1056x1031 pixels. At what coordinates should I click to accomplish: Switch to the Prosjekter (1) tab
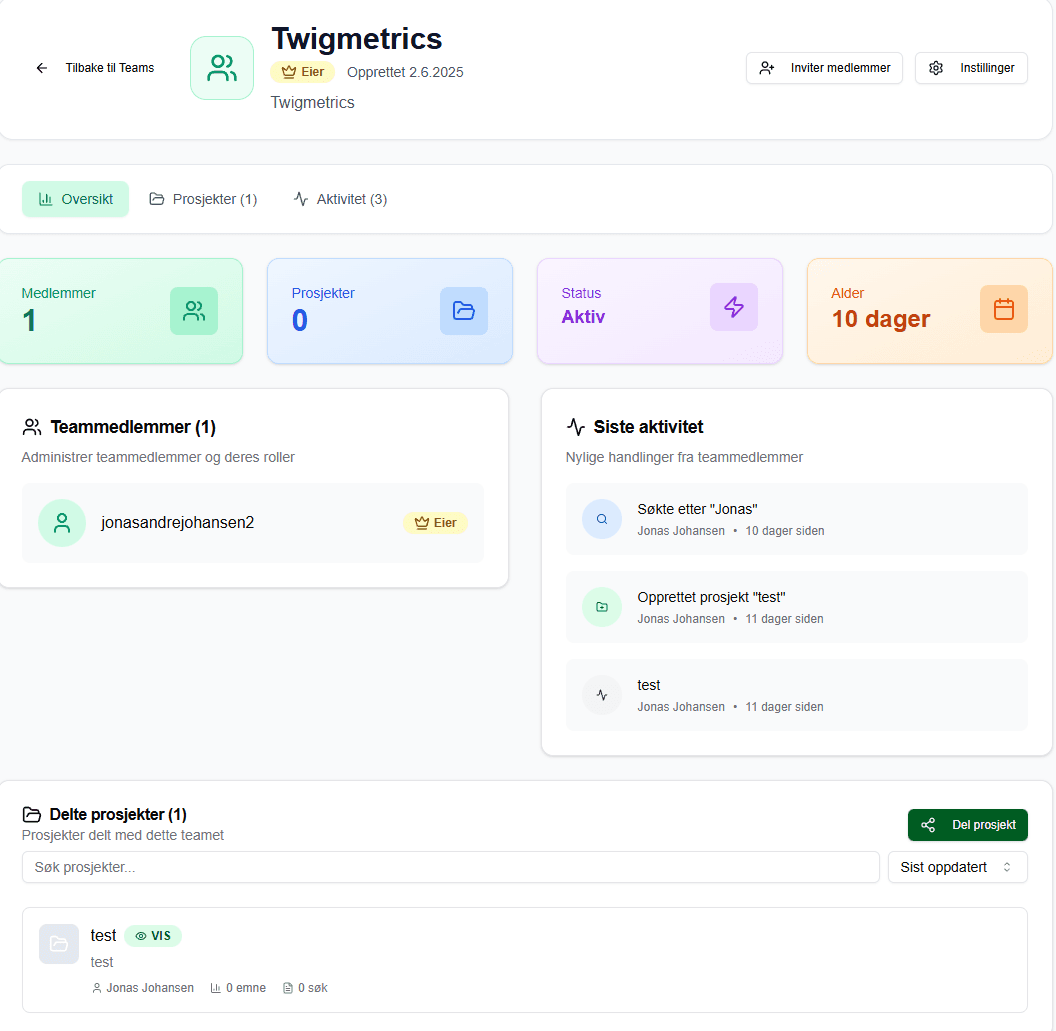(x=203, y=199)
